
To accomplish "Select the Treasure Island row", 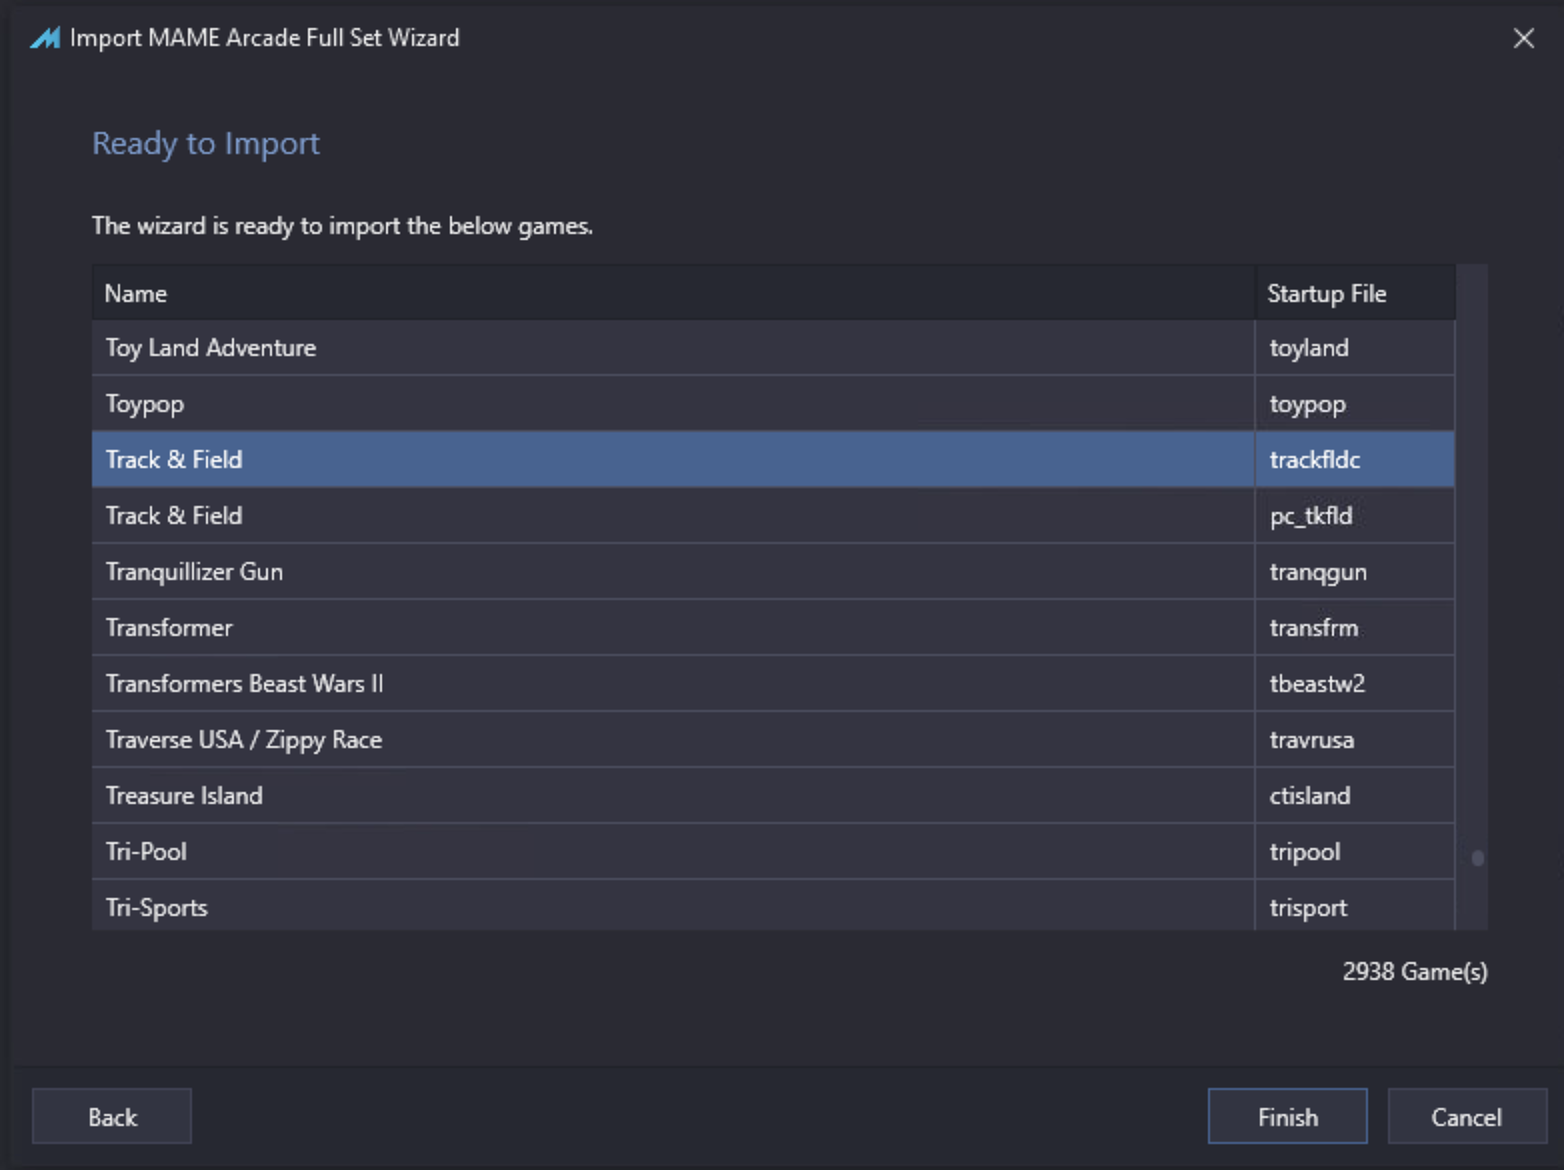I will [x=773, y=796].
